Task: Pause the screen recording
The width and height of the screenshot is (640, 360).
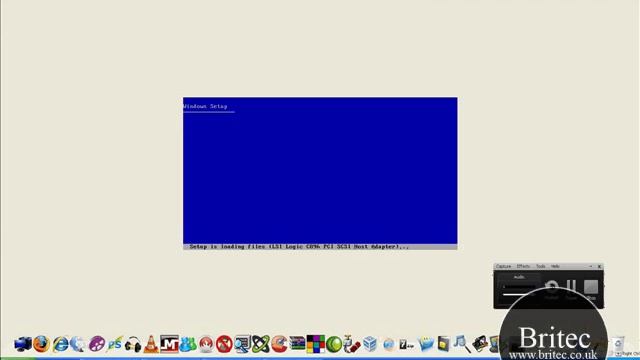Action: click(571, 287)
